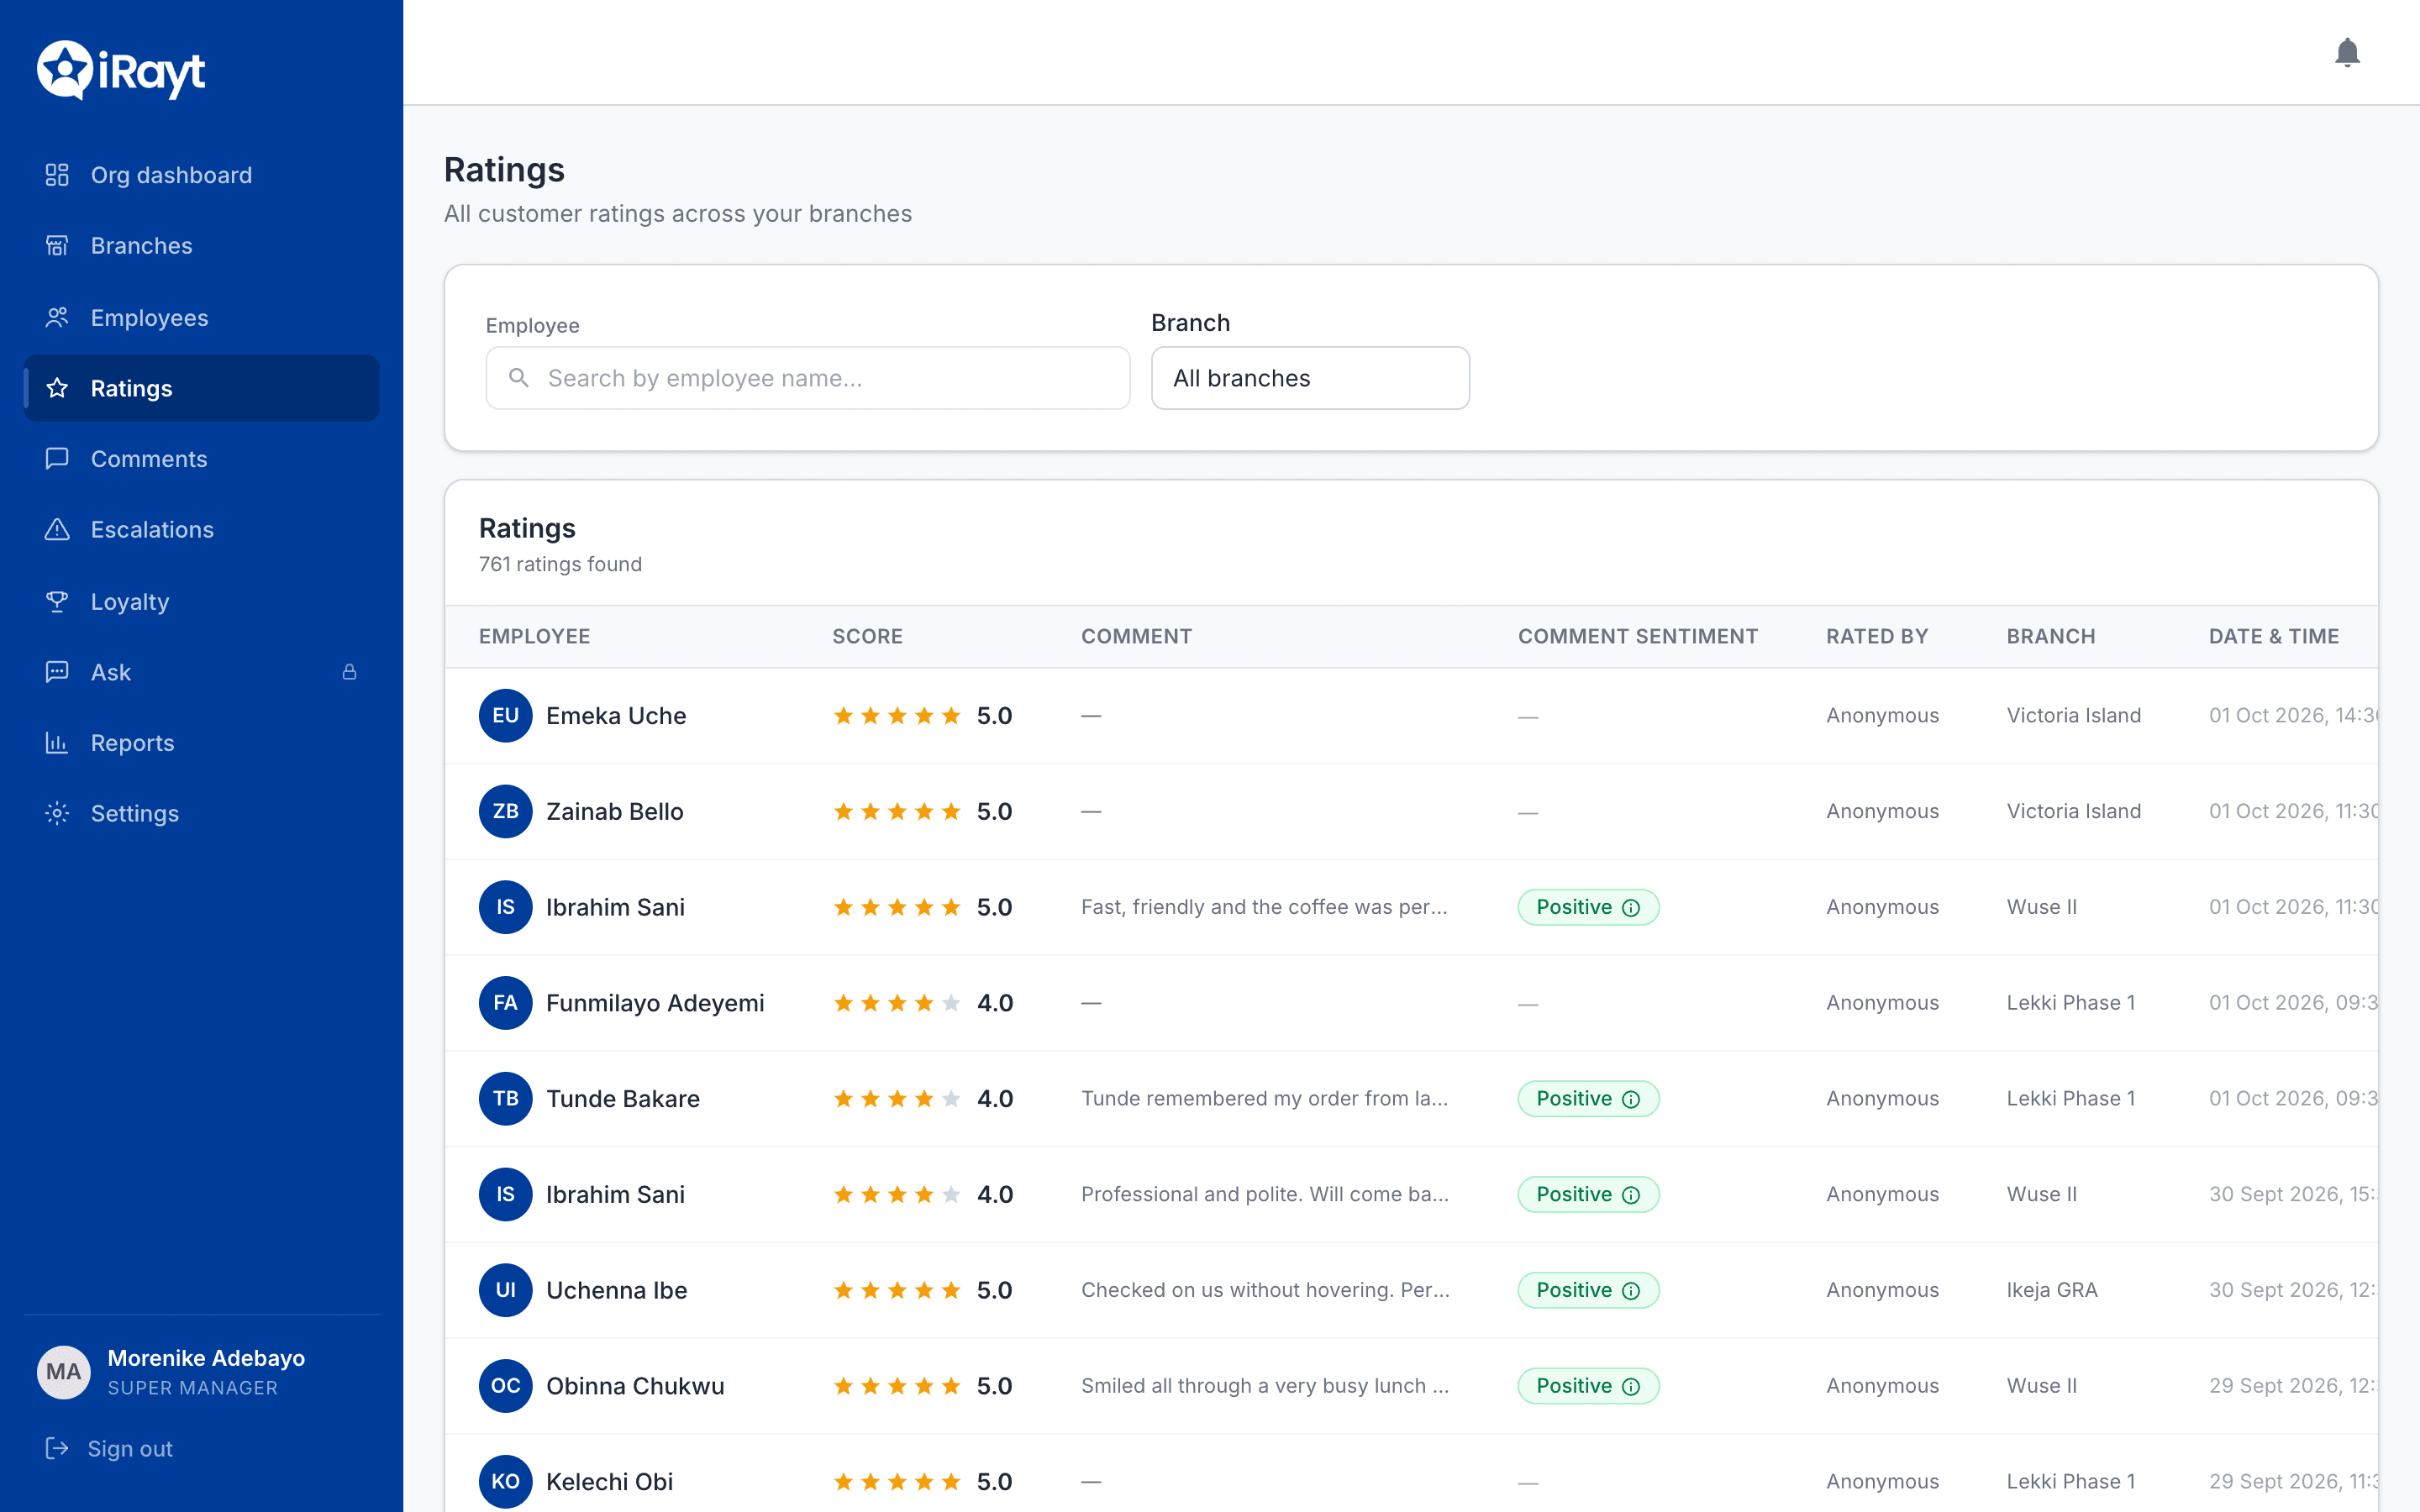The height and width of the screenshot is (1512, 2420).
Task: Click info icon on Ibrahim Sani's 5.0 Positive badge
Action: point(1631,907)
